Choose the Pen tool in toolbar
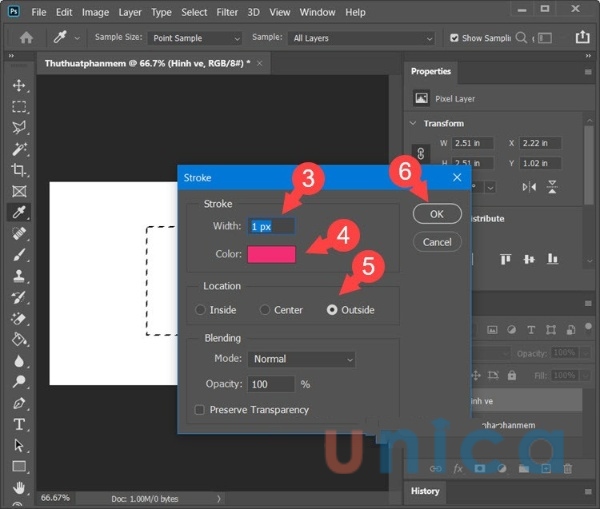This screenshot has height=509, width=600. coord(19,403)
